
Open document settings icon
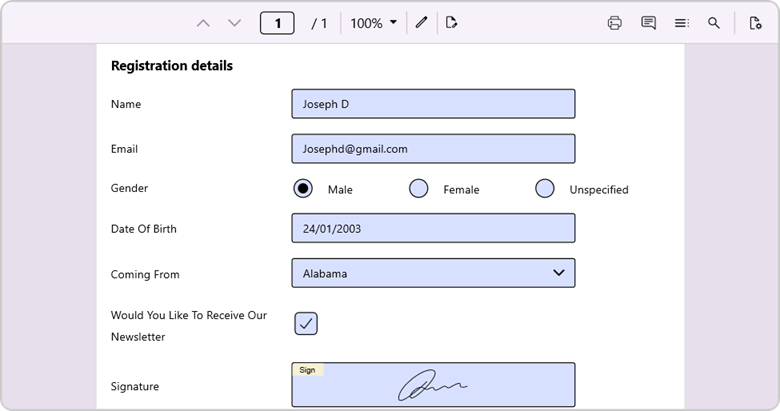click(x=755, y=23)
